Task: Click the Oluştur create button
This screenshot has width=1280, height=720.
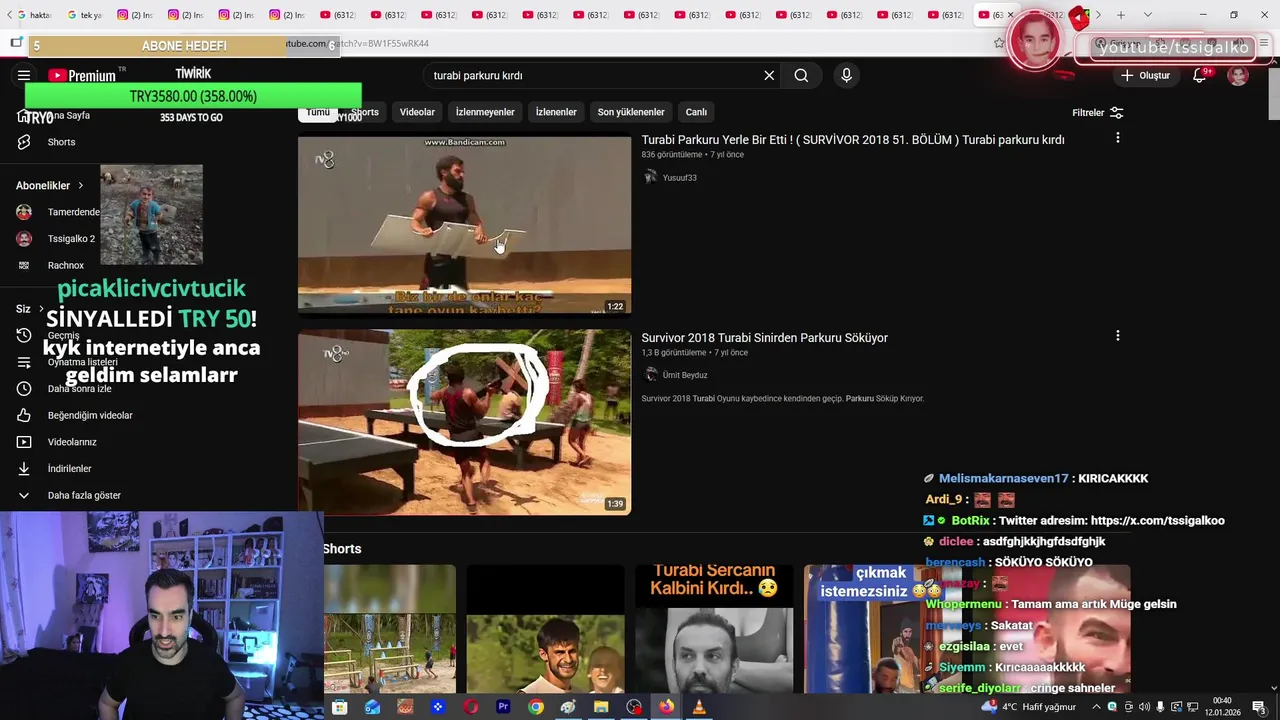Action: click(x=1145, y=75)
